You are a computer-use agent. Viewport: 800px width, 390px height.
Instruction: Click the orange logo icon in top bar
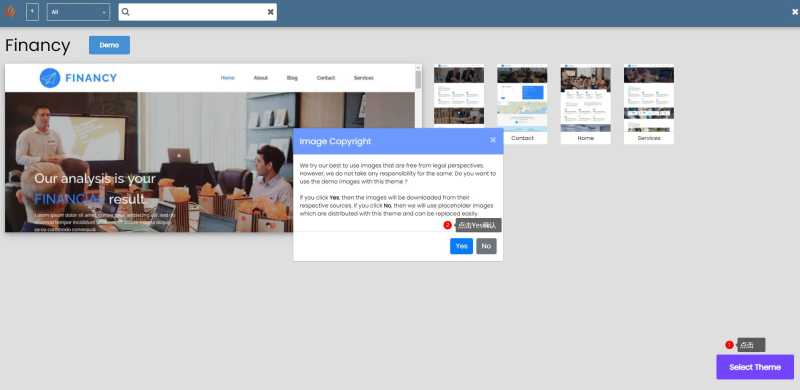pyautogui.click(x=10, y=11)
